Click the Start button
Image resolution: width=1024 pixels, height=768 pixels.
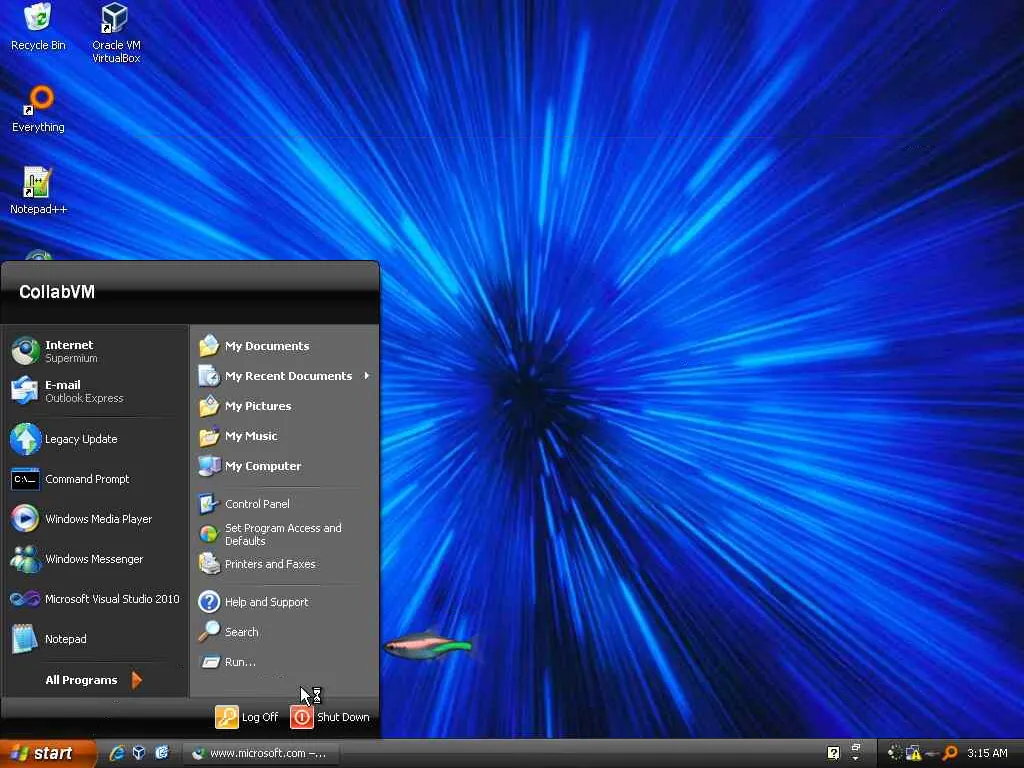click(x=47, y=754)
